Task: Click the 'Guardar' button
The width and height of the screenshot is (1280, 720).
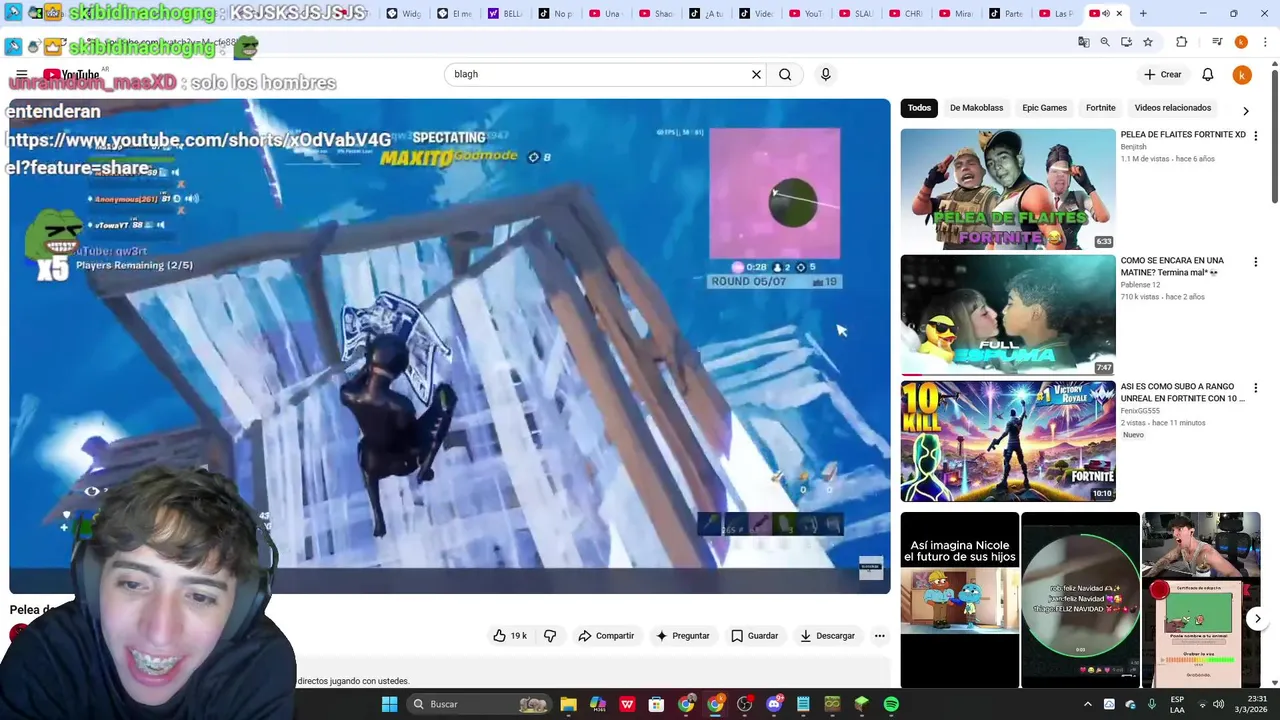Action: click(754, 636)
